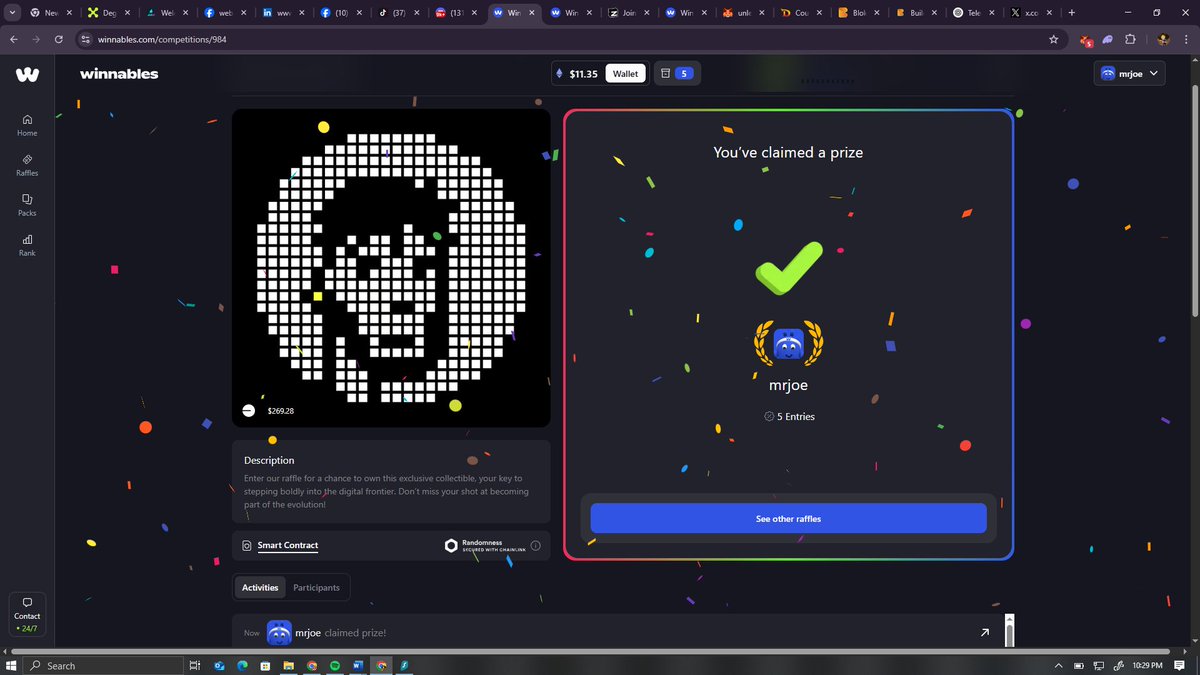The image size is (1200, 675).
Task: Expand the mrjoe account dropdown
Action: [1130, 73]
